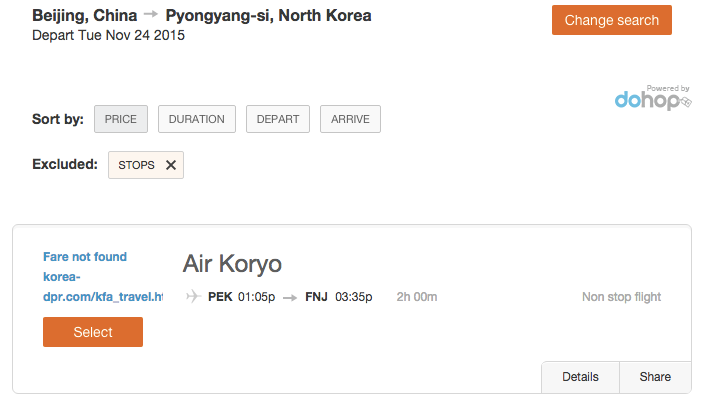Sort results by DURATION
This screenshot has width=703, height=404.
(196, 119)
